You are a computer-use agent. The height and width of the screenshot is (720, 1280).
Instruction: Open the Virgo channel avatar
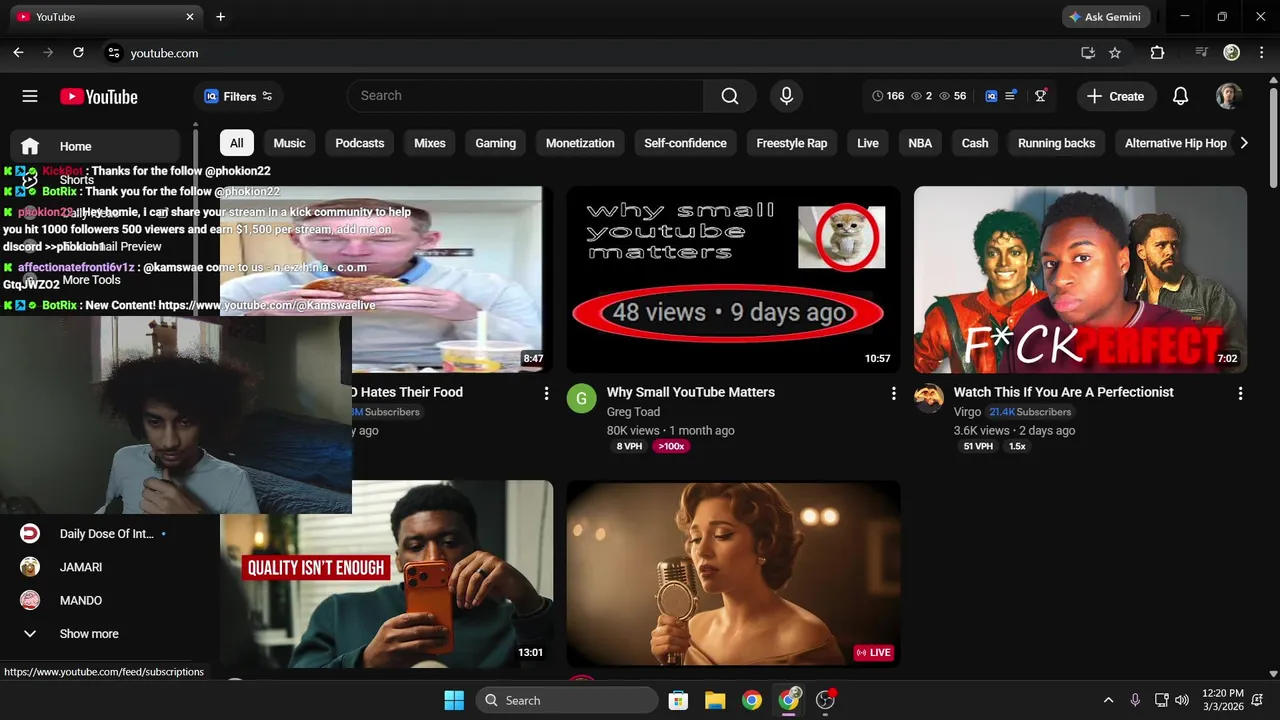(x=929, y=398)
